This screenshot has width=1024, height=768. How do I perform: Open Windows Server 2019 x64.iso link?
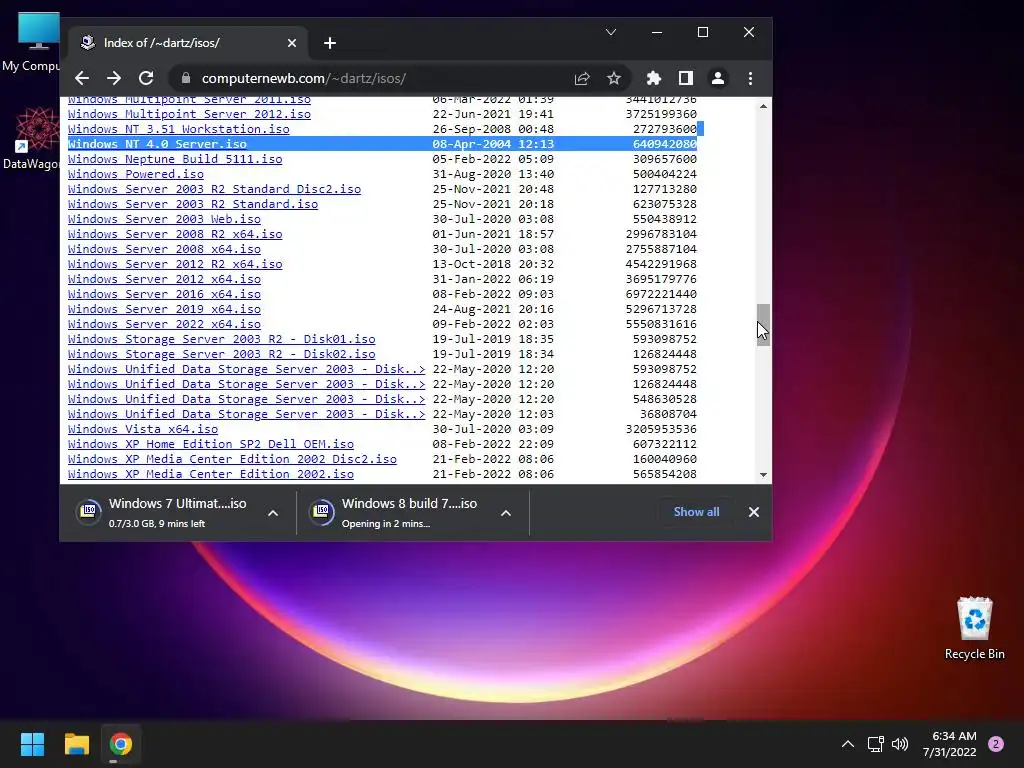click(164, 309)
